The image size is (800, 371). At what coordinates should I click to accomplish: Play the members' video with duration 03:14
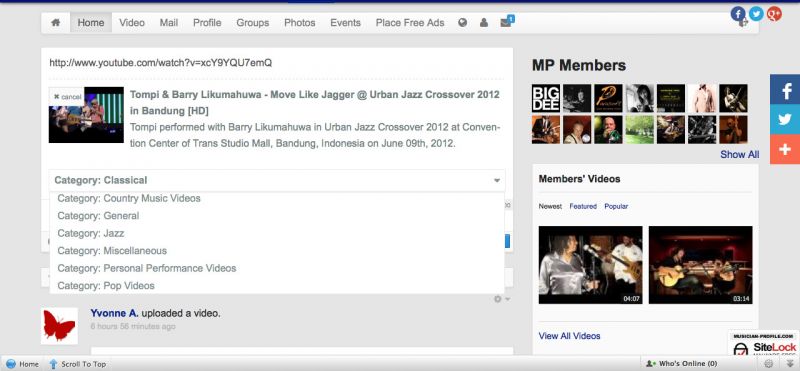[701, 265]
